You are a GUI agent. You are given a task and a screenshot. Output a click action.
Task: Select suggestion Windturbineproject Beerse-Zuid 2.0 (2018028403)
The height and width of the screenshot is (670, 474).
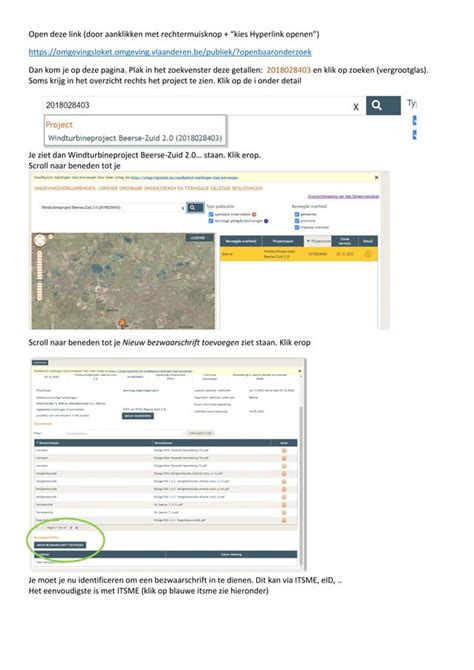(135, 138)
